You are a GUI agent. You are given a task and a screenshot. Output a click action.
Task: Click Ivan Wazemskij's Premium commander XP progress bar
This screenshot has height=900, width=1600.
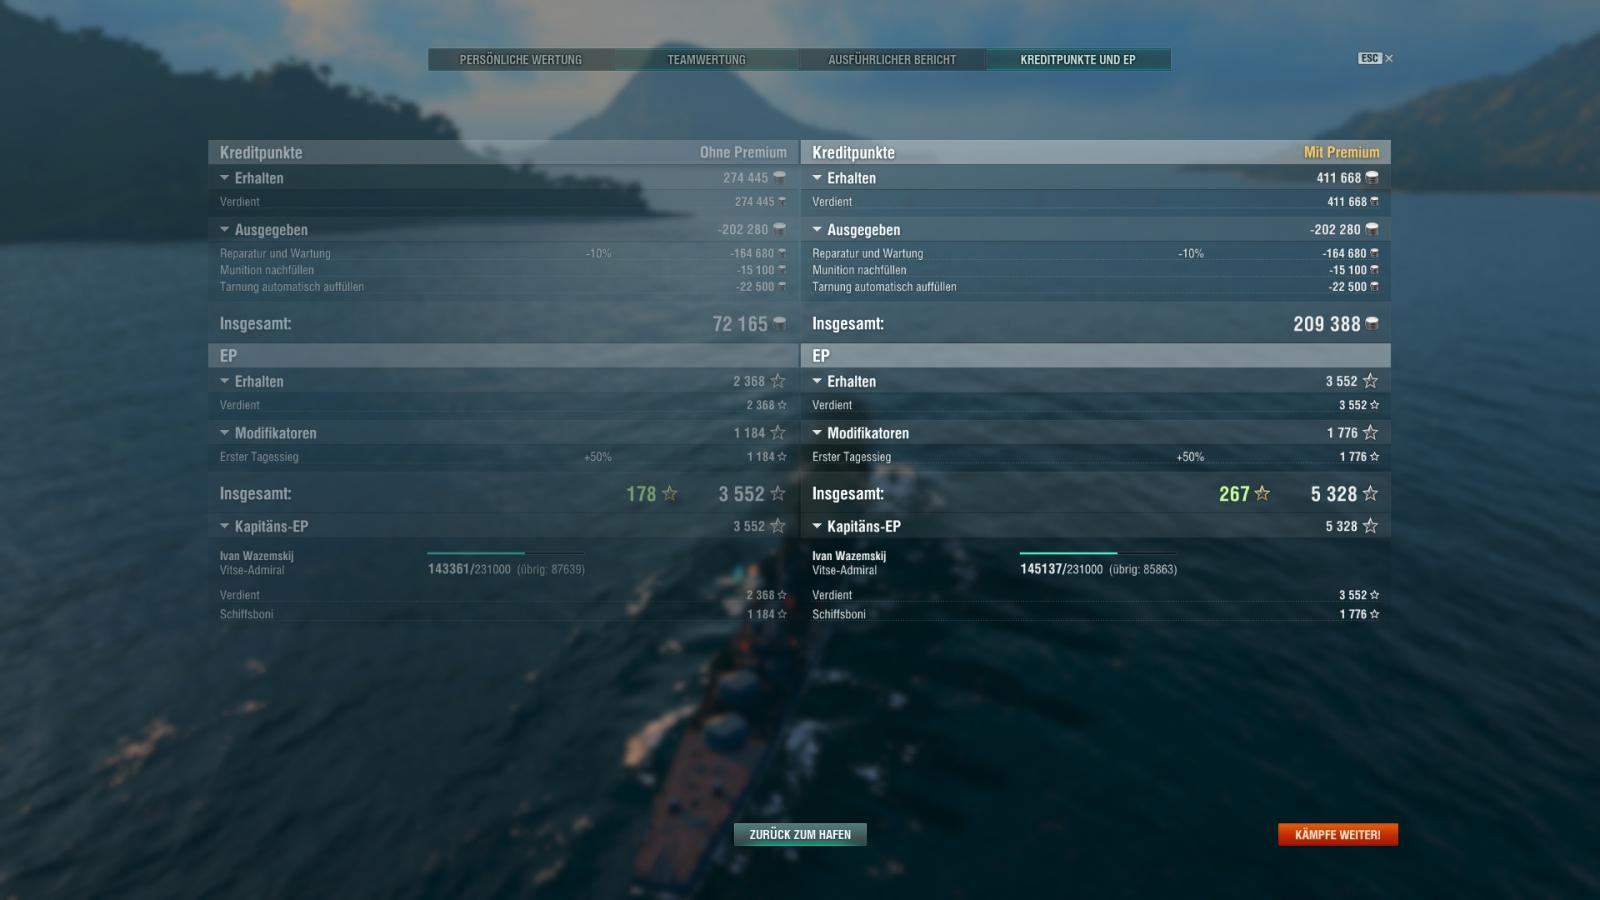1098,552
